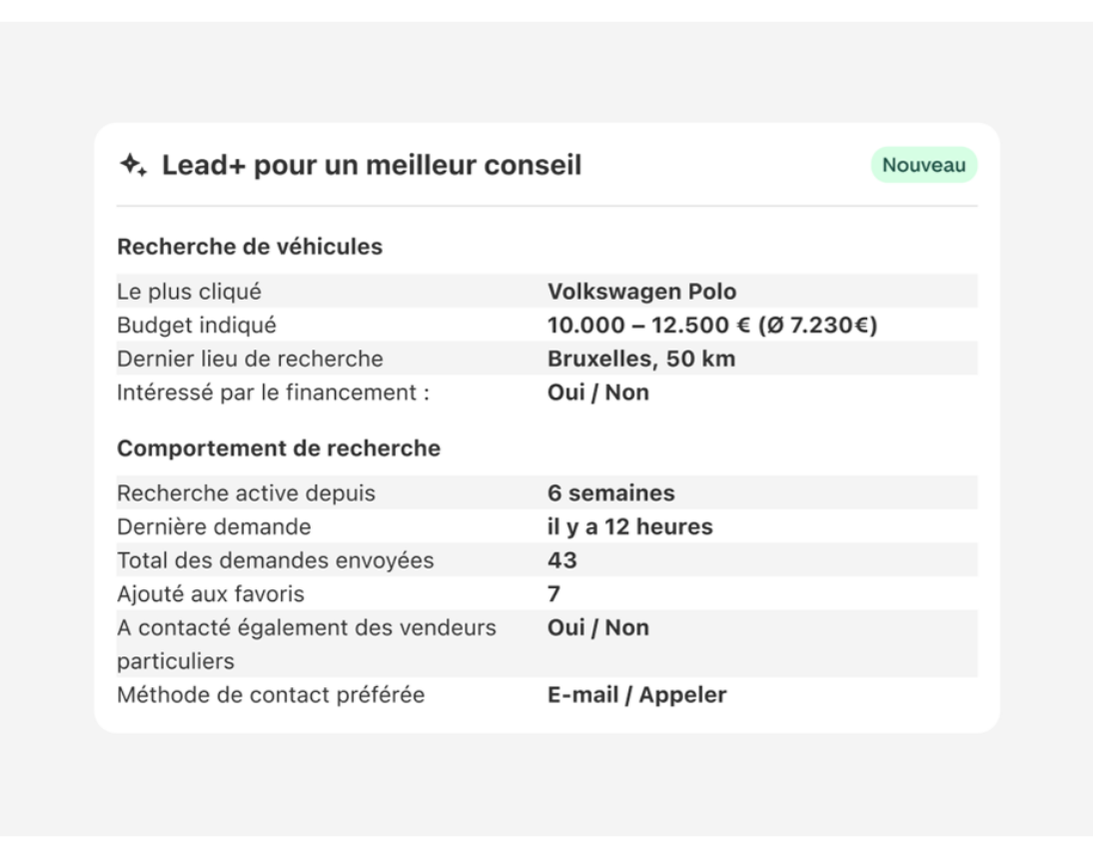The height and width of the screenshot is (859, 1093).
Task: Click the 6 semaines value
Action: click(x=610, y=493)
